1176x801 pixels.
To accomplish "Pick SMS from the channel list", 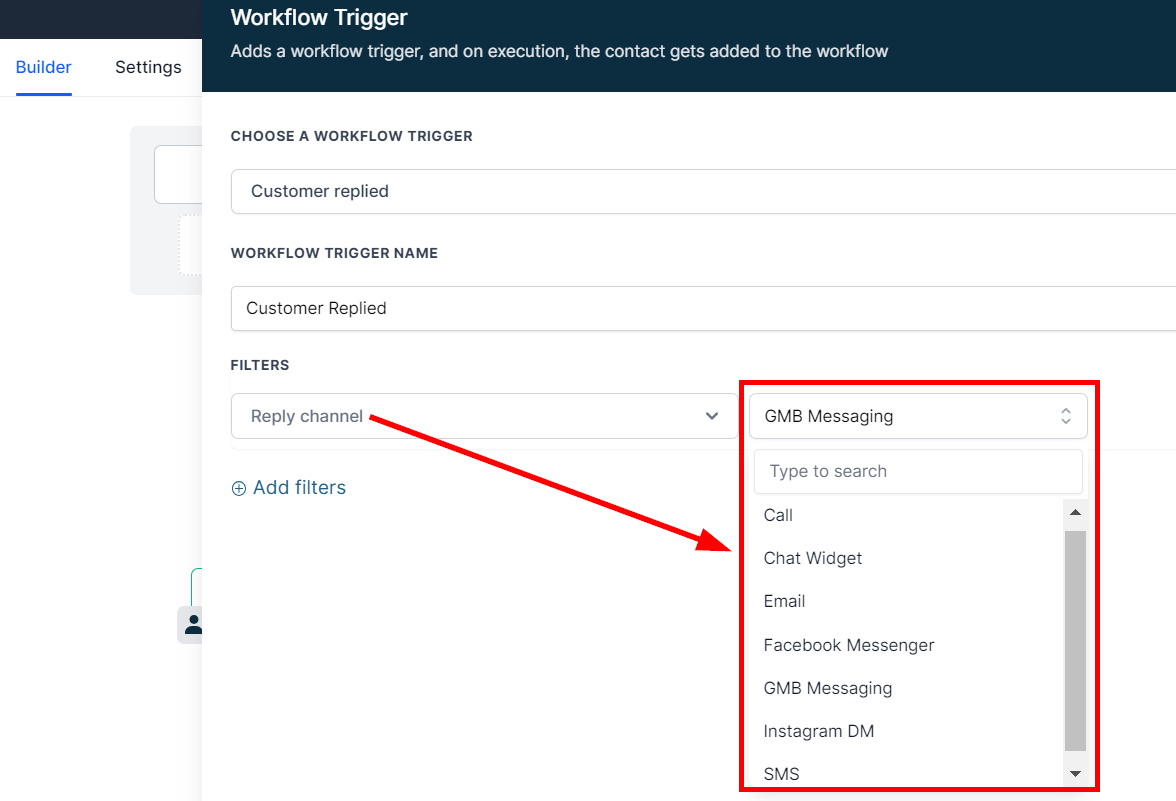I will point(781,774).
